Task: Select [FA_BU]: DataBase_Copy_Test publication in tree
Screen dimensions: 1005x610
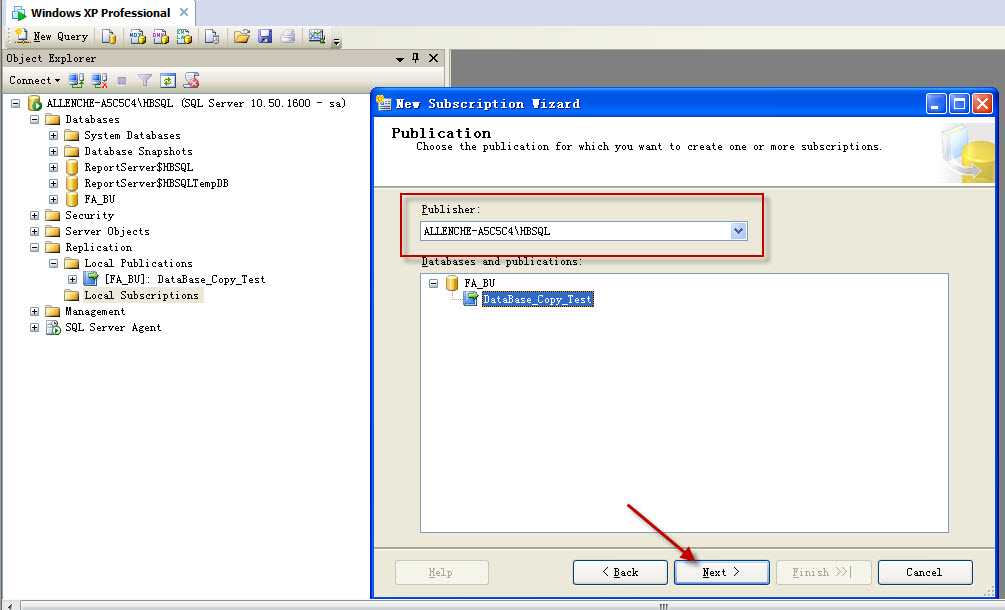Action: (x=185, y=279)
